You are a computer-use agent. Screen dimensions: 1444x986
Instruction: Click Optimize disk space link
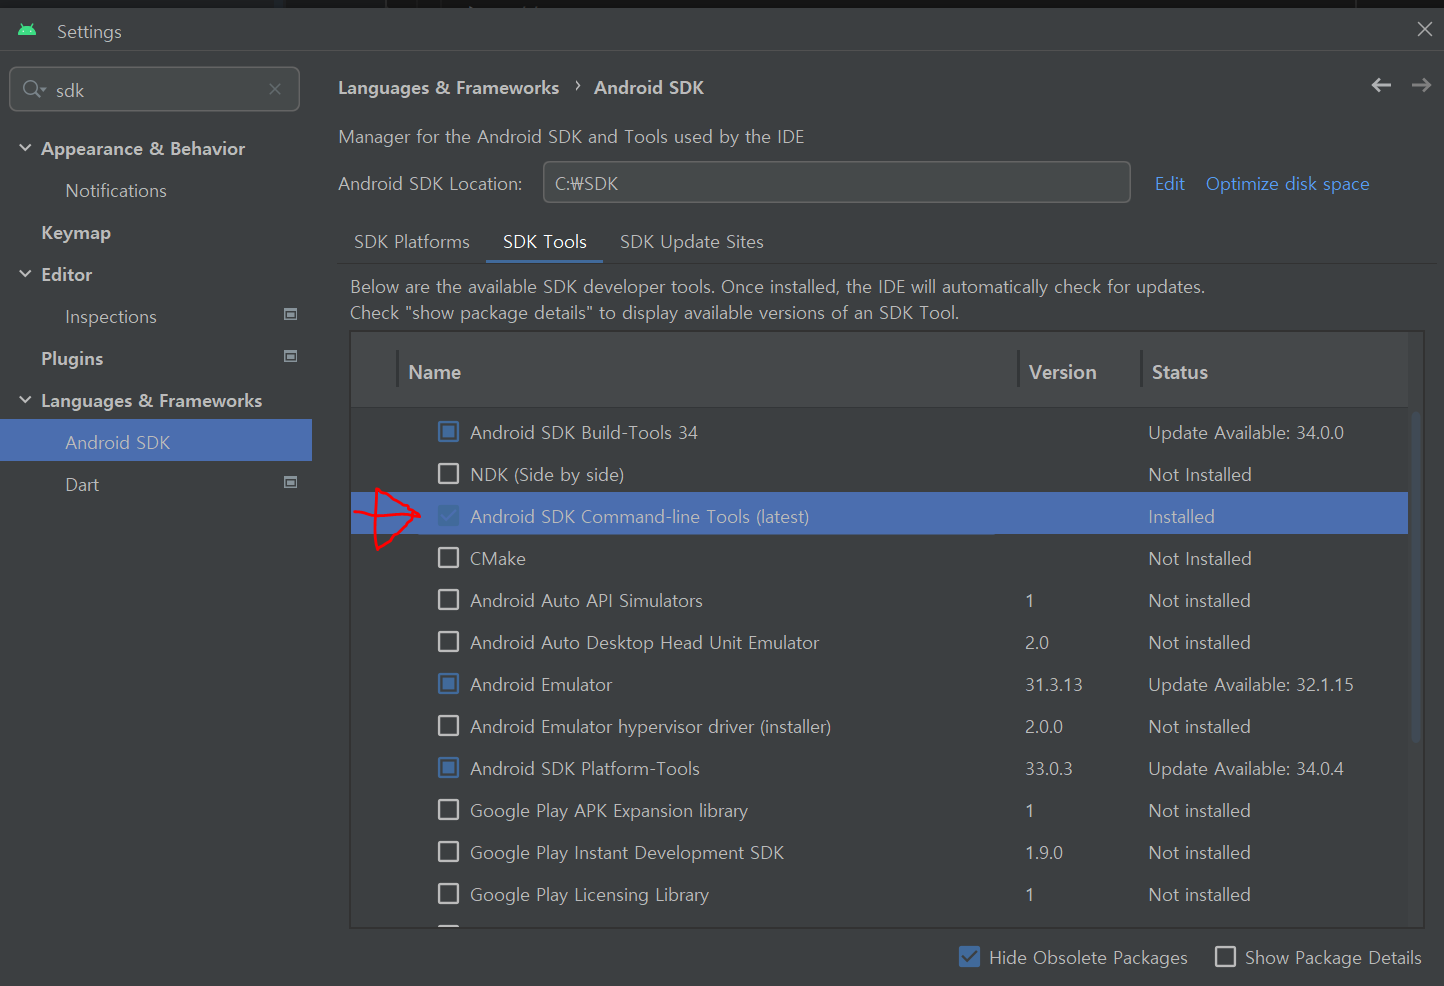point(1287,184)
